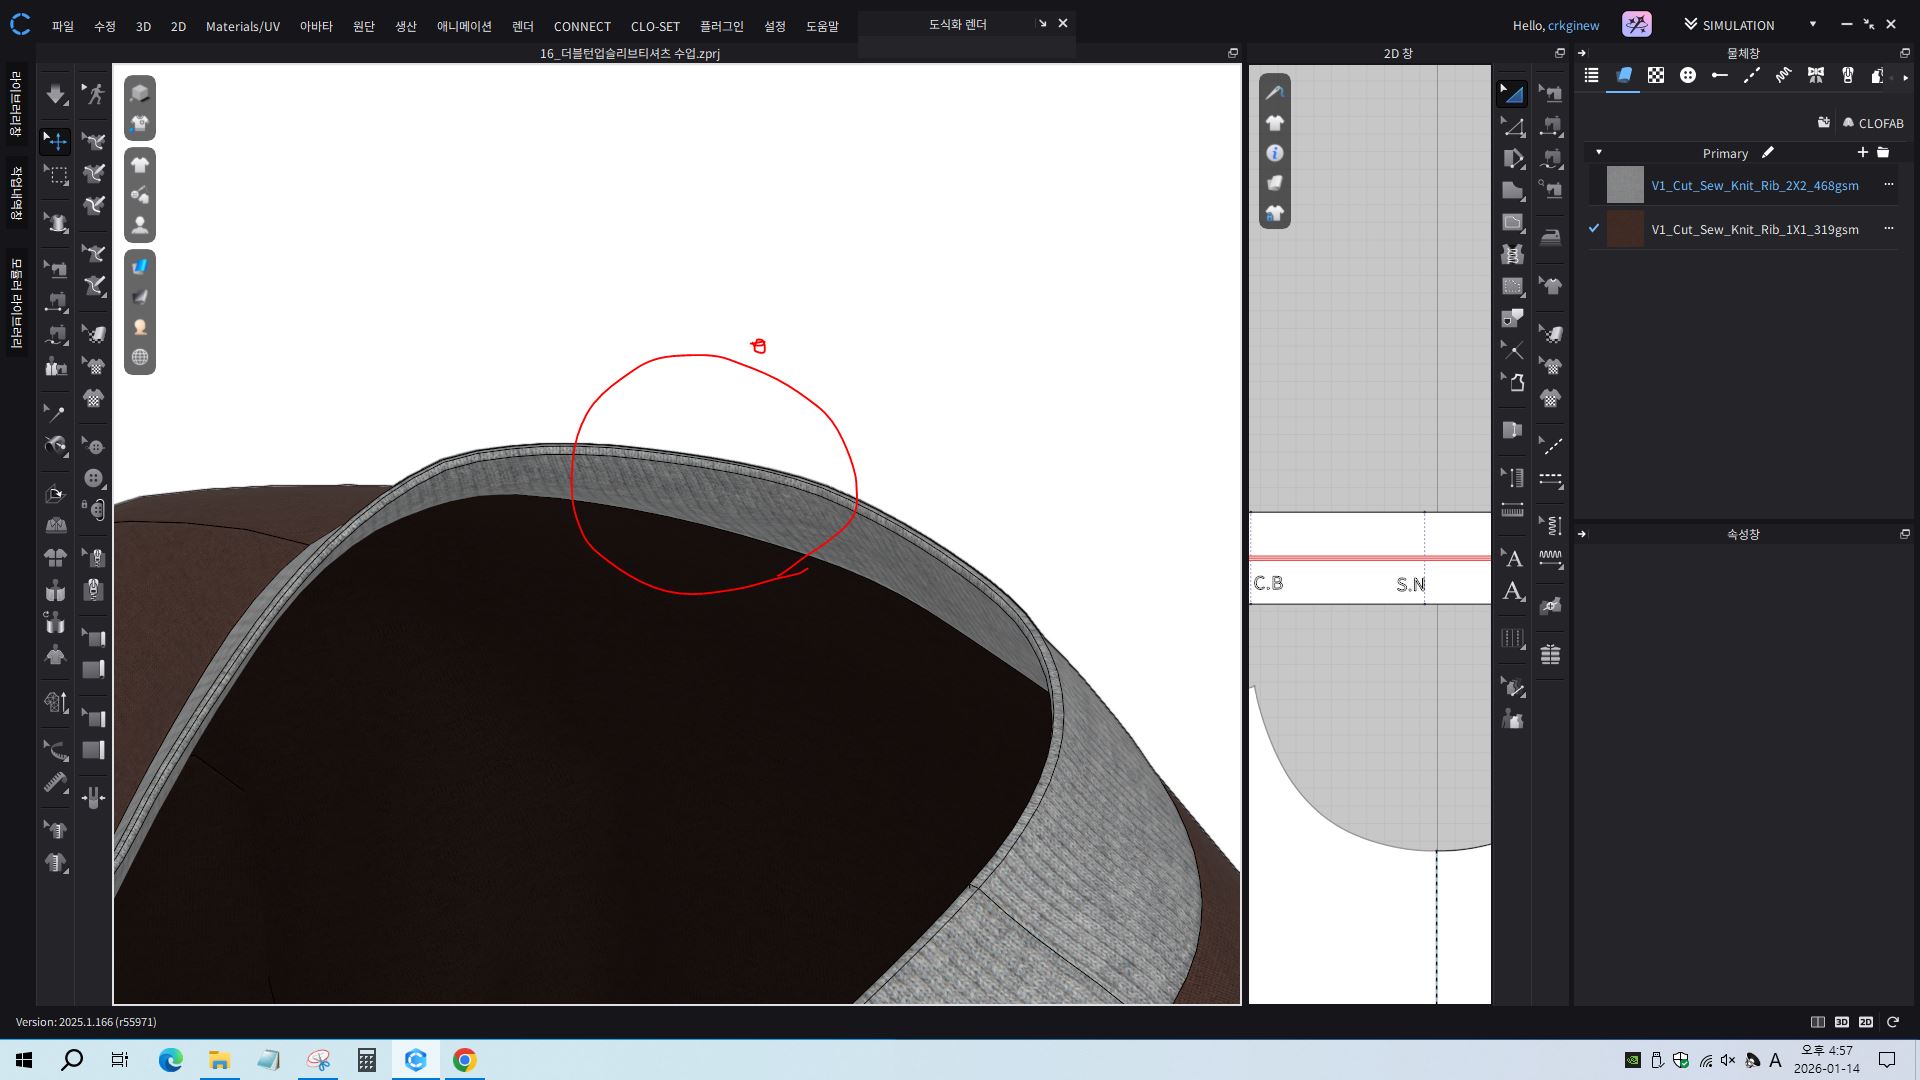
Task: Click the Scene list tab icon
Action: pyautogui.click(x=1592, y=76)
